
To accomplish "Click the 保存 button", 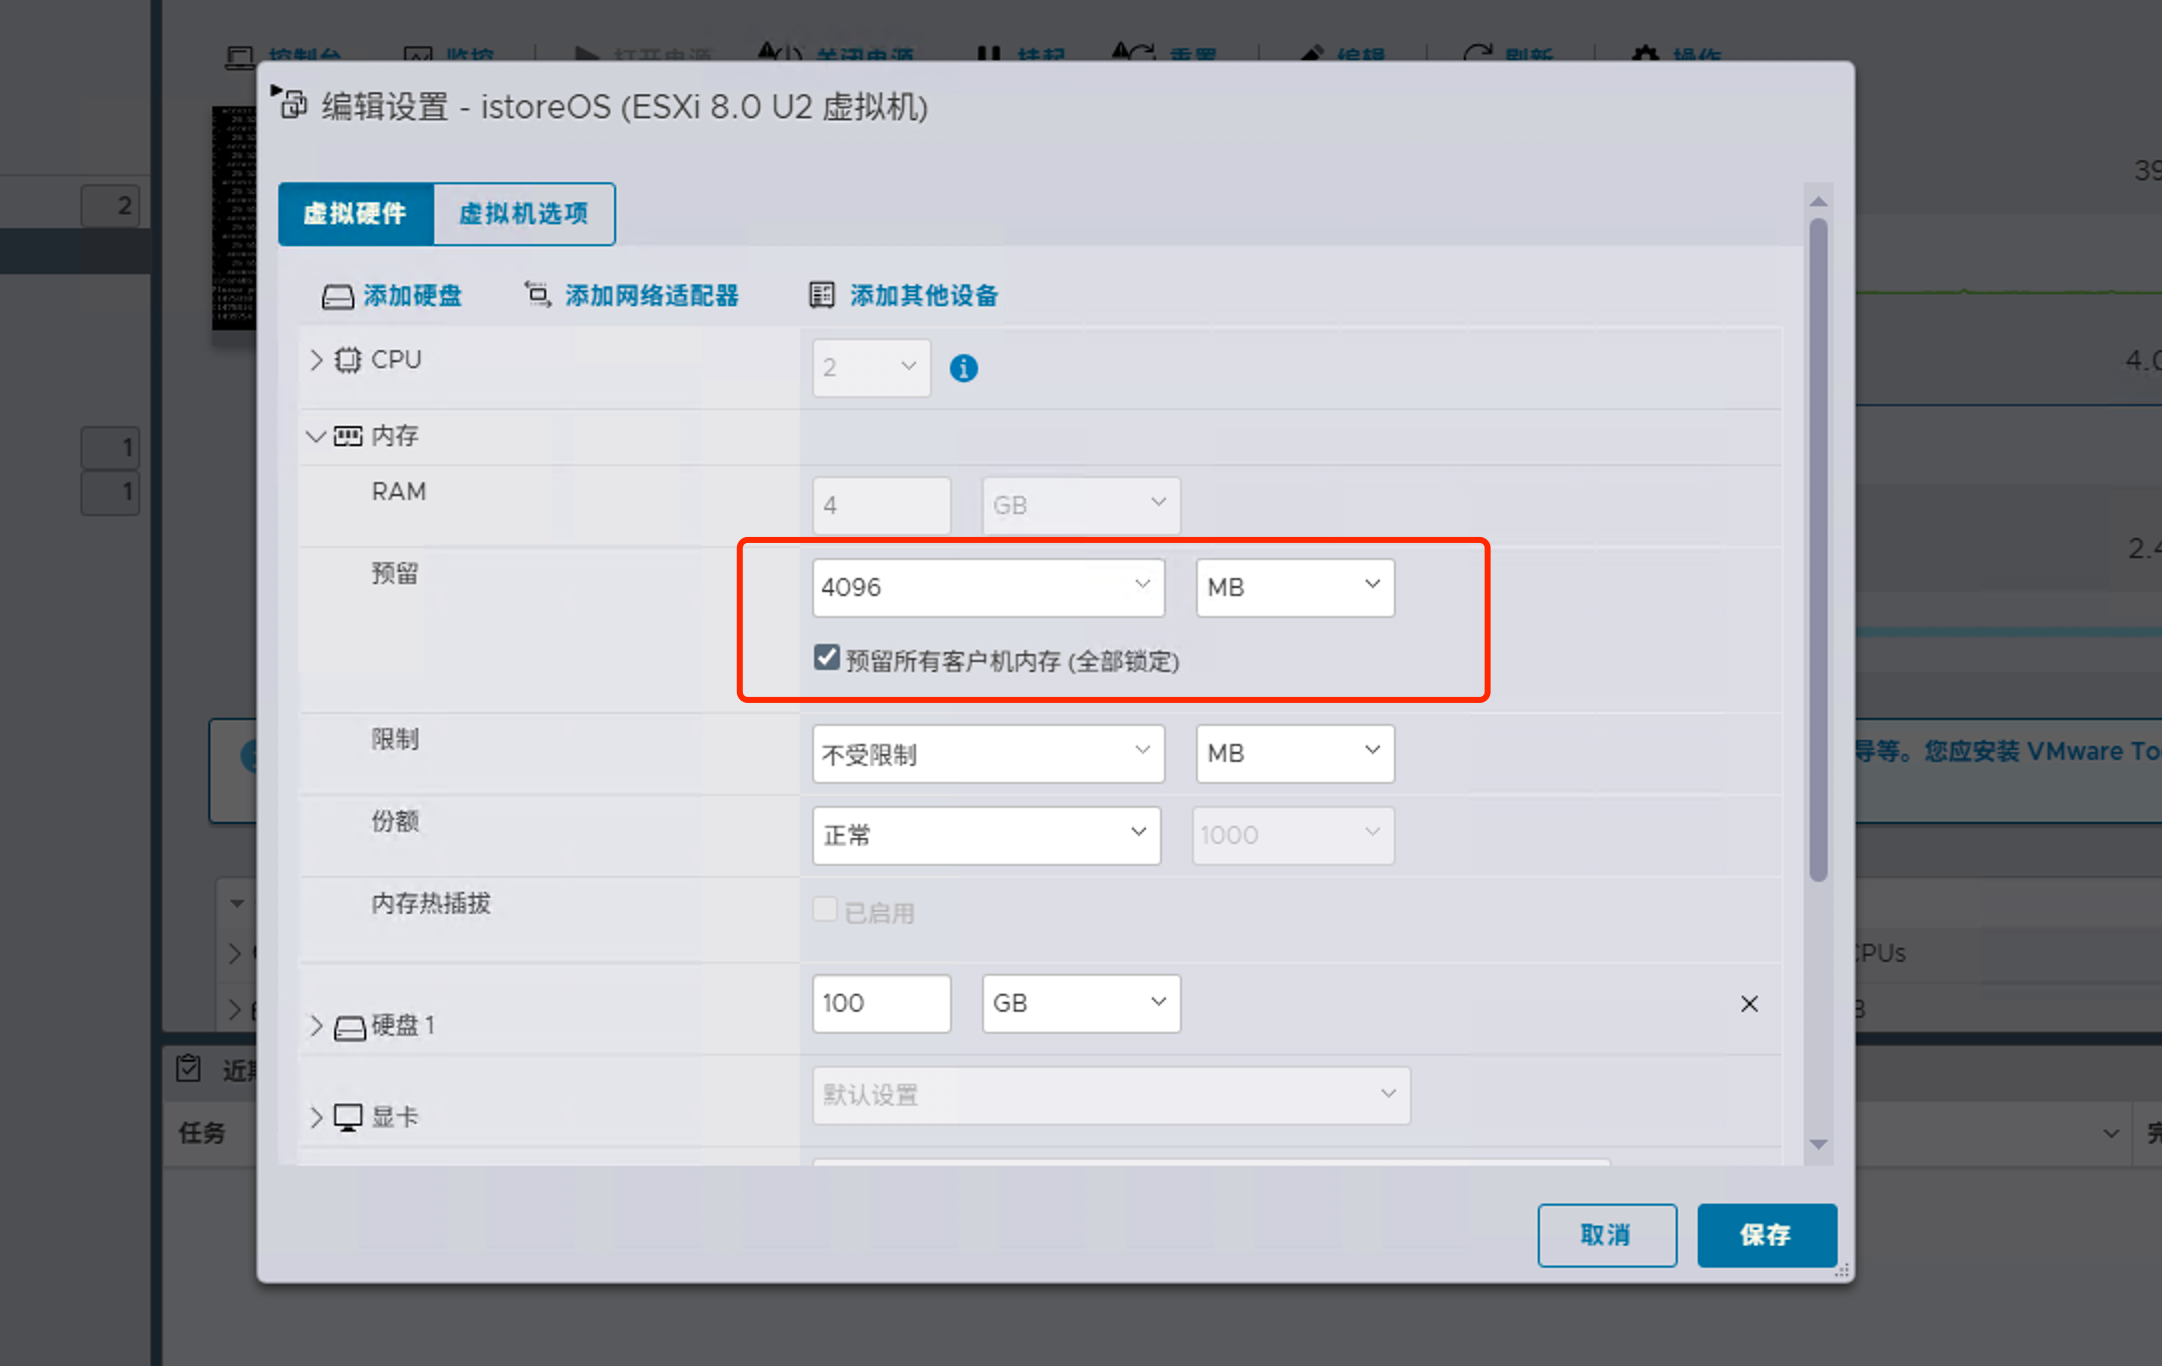I will click(x=1765, y=1235).
